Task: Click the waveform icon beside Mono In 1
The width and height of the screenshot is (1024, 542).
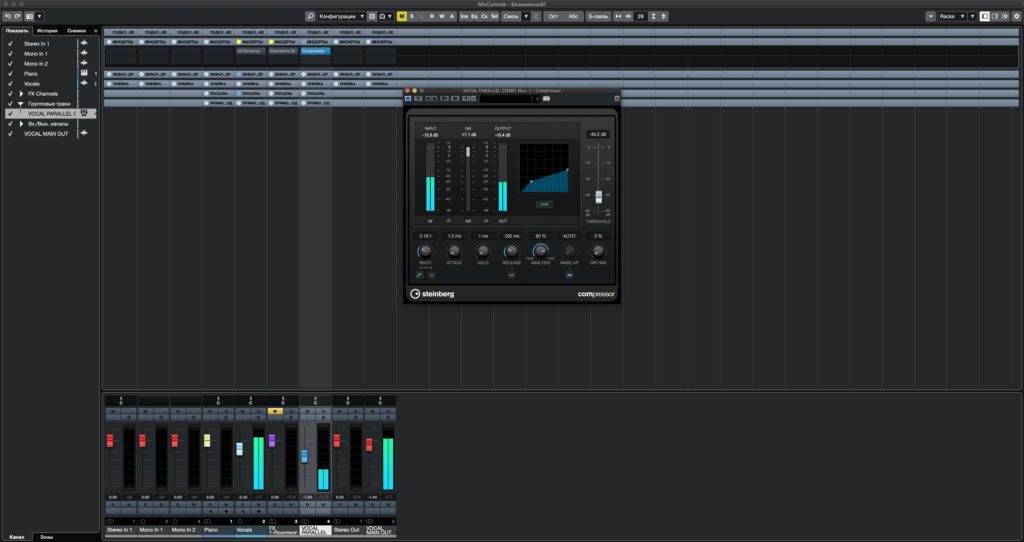Action: pos(84,54)
